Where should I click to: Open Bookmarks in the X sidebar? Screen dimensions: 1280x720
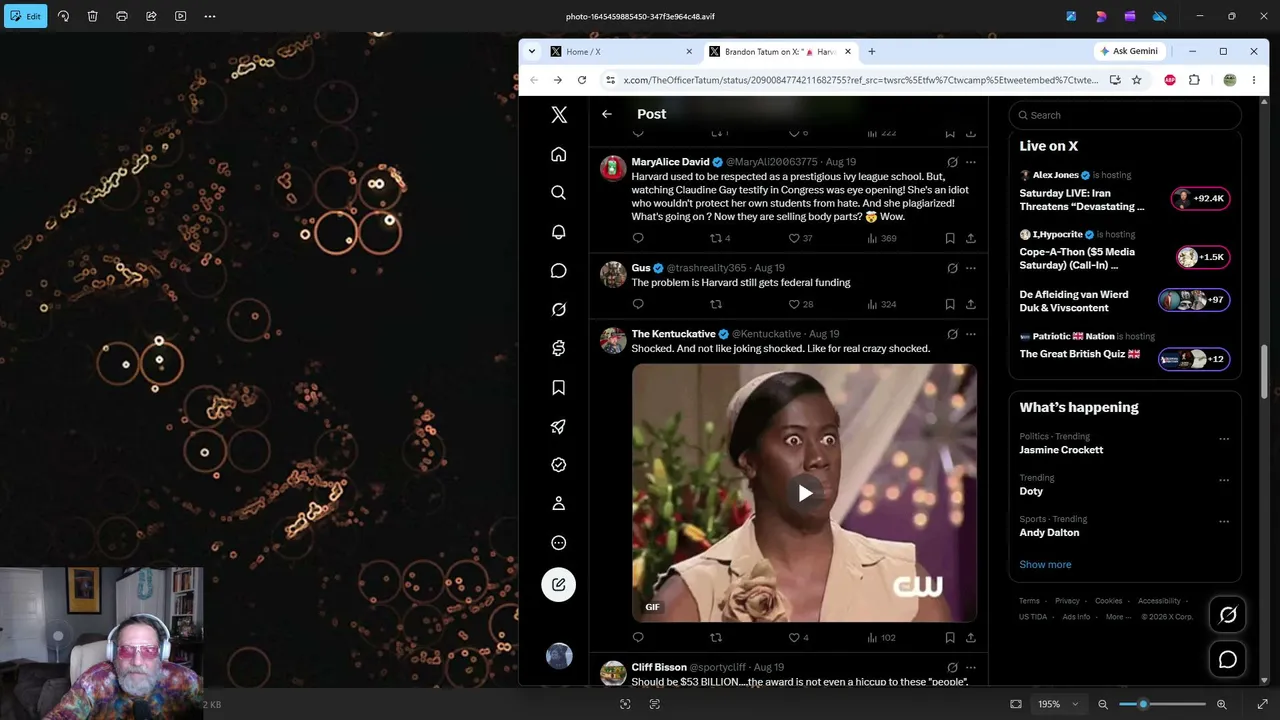coord(559,388)
